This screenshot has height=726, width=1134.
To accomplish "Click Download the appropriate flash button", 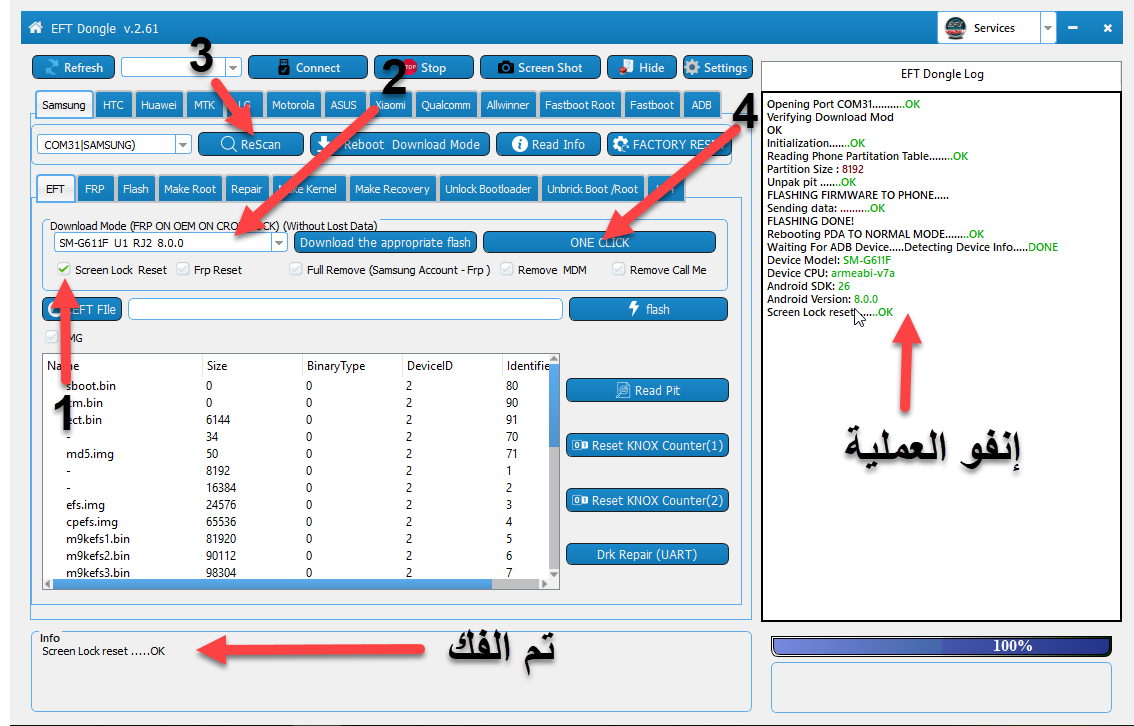I will (385, 242).
